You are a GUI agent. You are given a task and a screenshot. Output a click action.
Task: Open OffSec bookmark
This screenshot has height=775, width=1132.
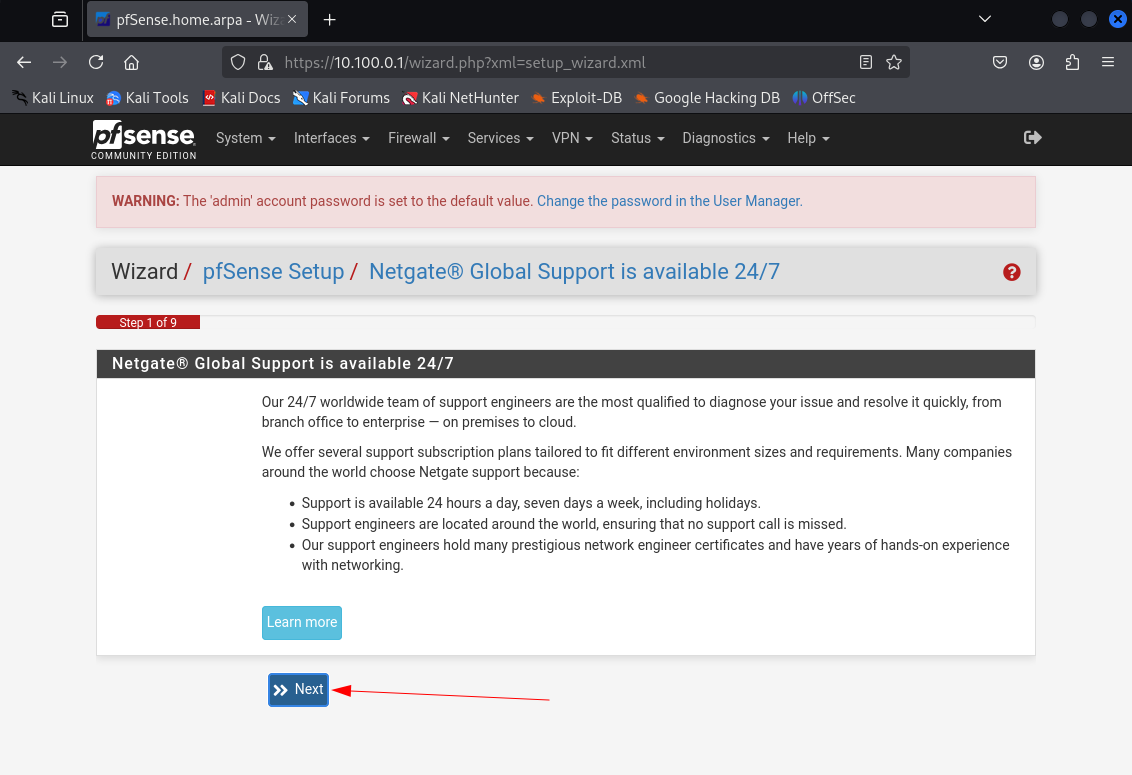[824, 98]
